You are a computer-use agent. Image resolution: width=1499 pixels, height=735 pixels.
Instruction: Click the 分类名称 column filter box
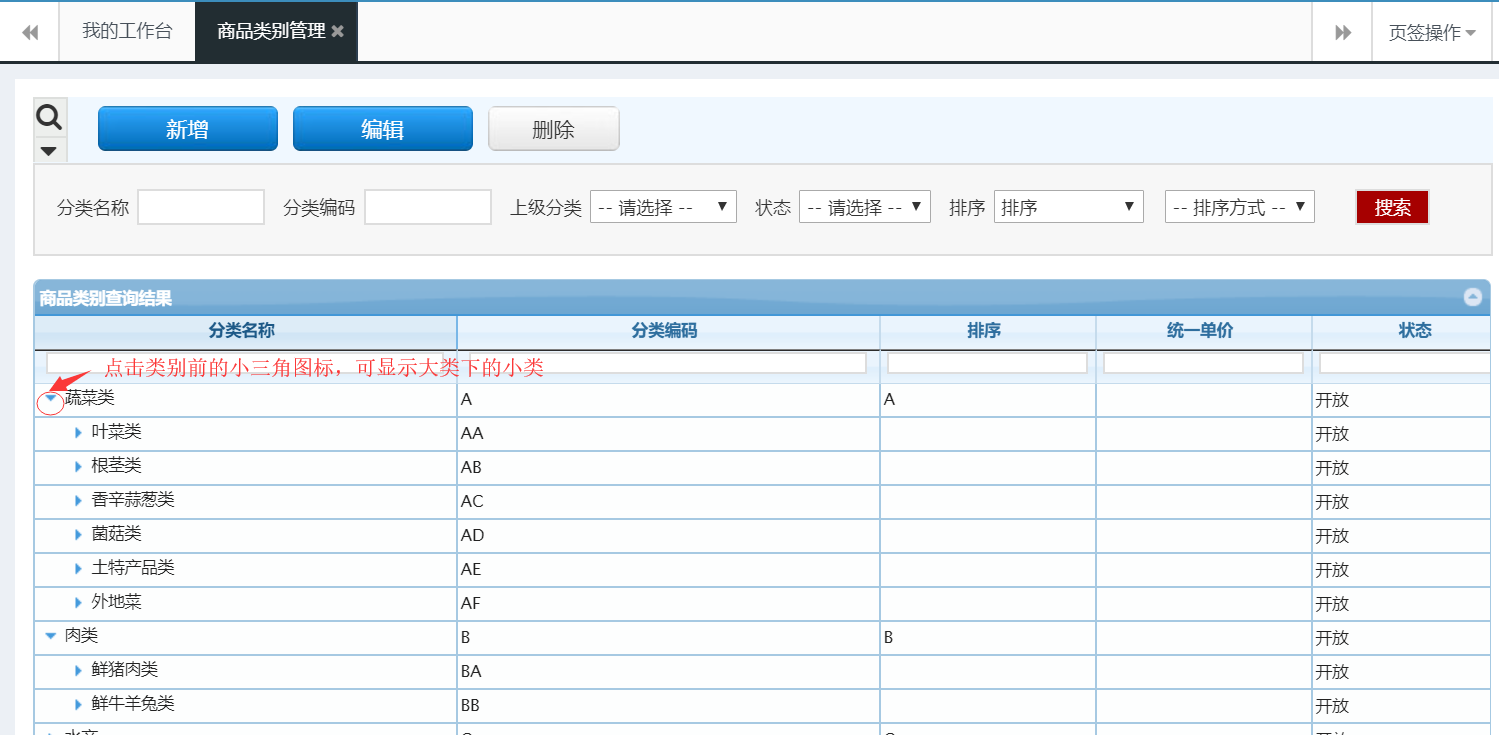[247, 363]
